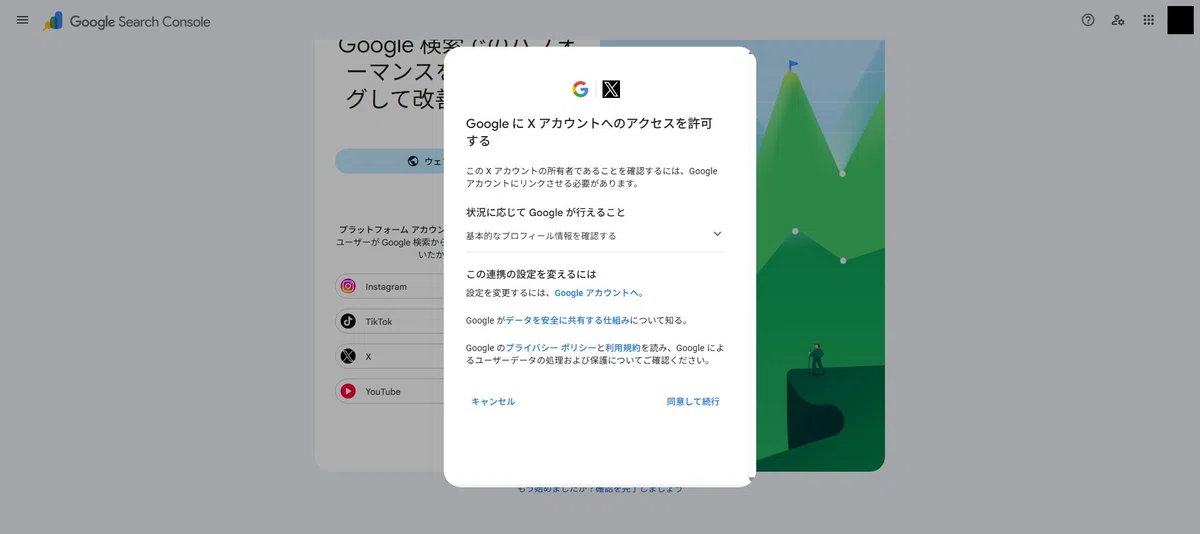
Task: Click the X logo in dialog
Action: coord(611,89)
